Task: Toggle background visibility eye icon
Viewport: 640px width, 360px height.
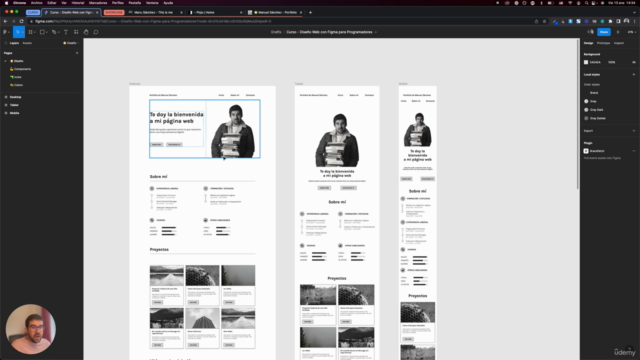Action: [x=634, y=62]
